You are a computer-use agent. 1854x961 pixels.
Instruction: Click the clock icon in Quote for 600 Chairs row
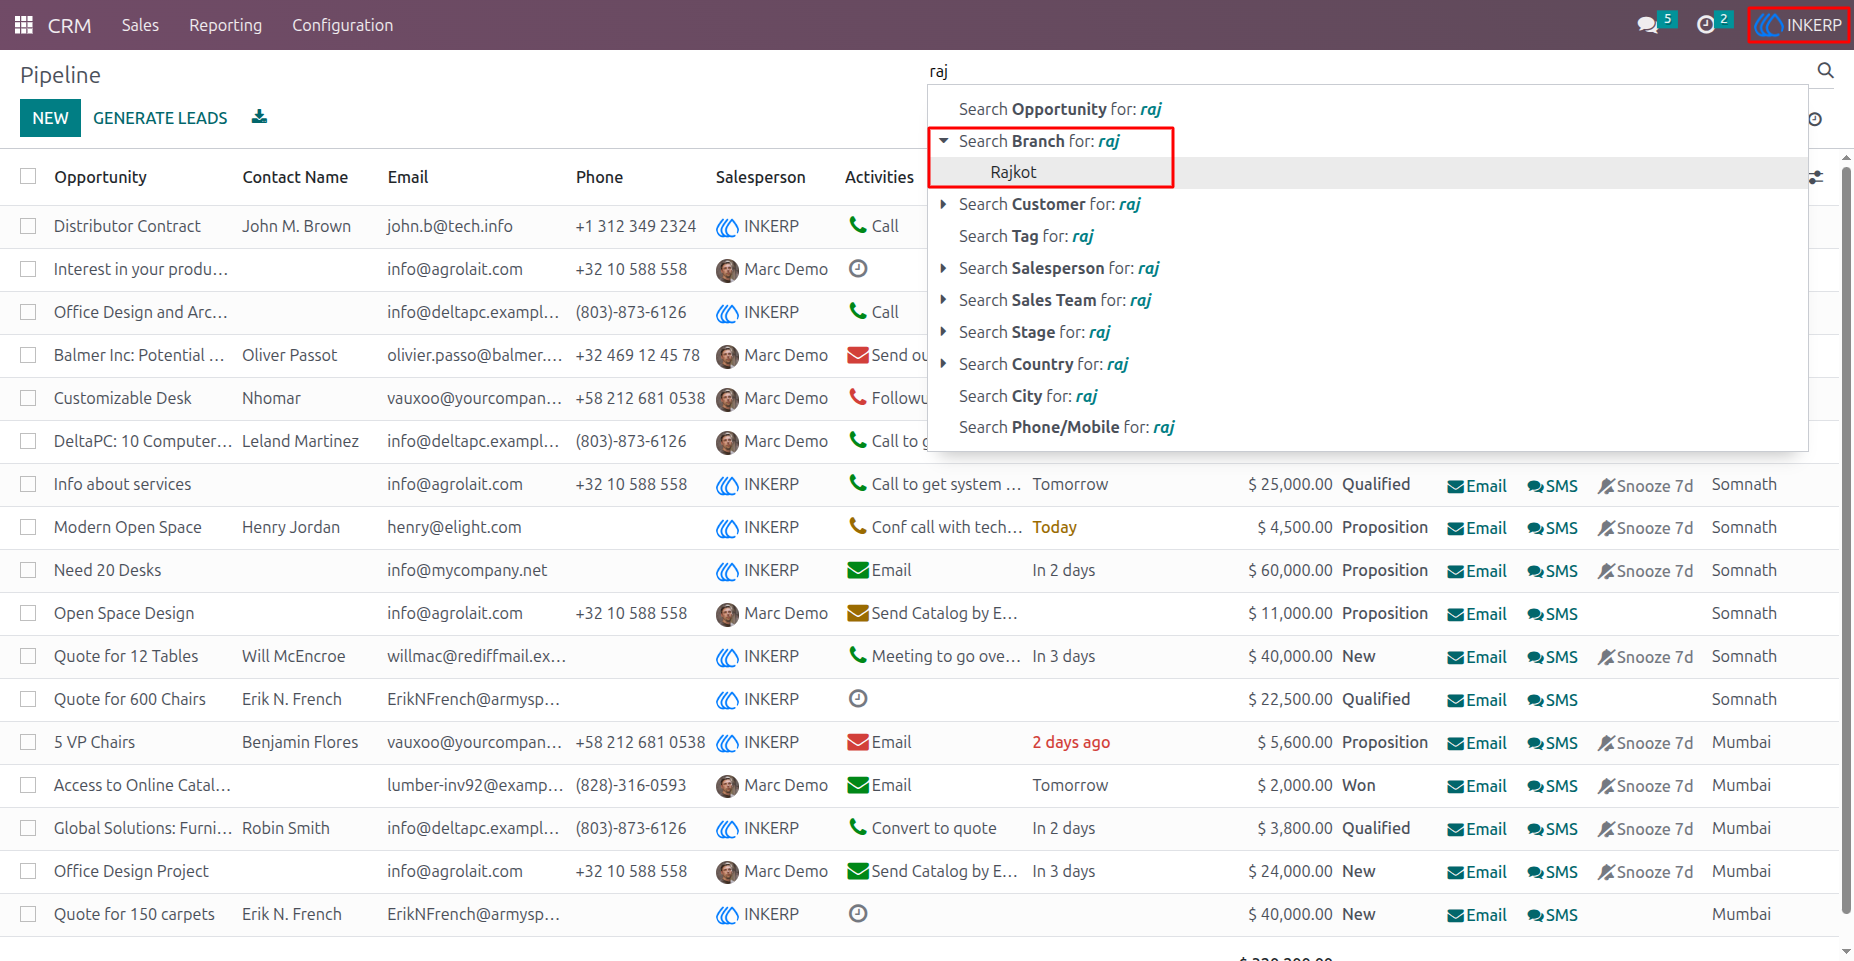[858, 698]
